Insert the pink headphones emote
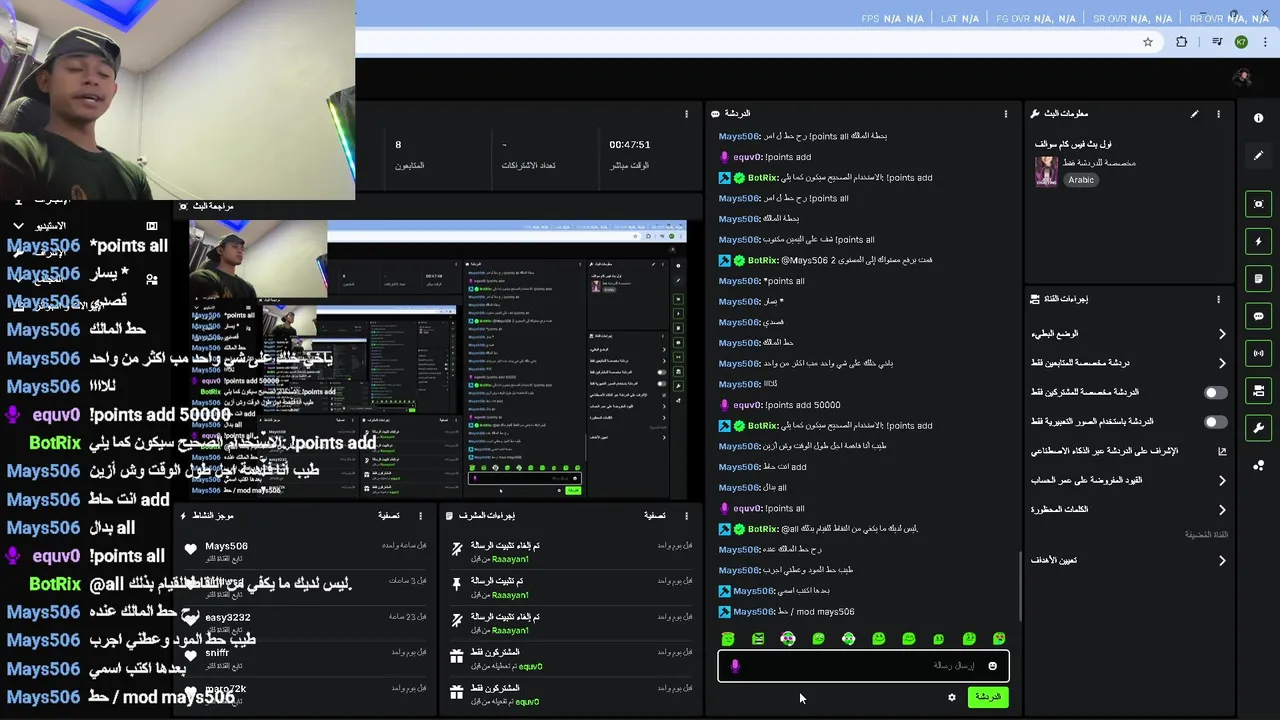 788,639
